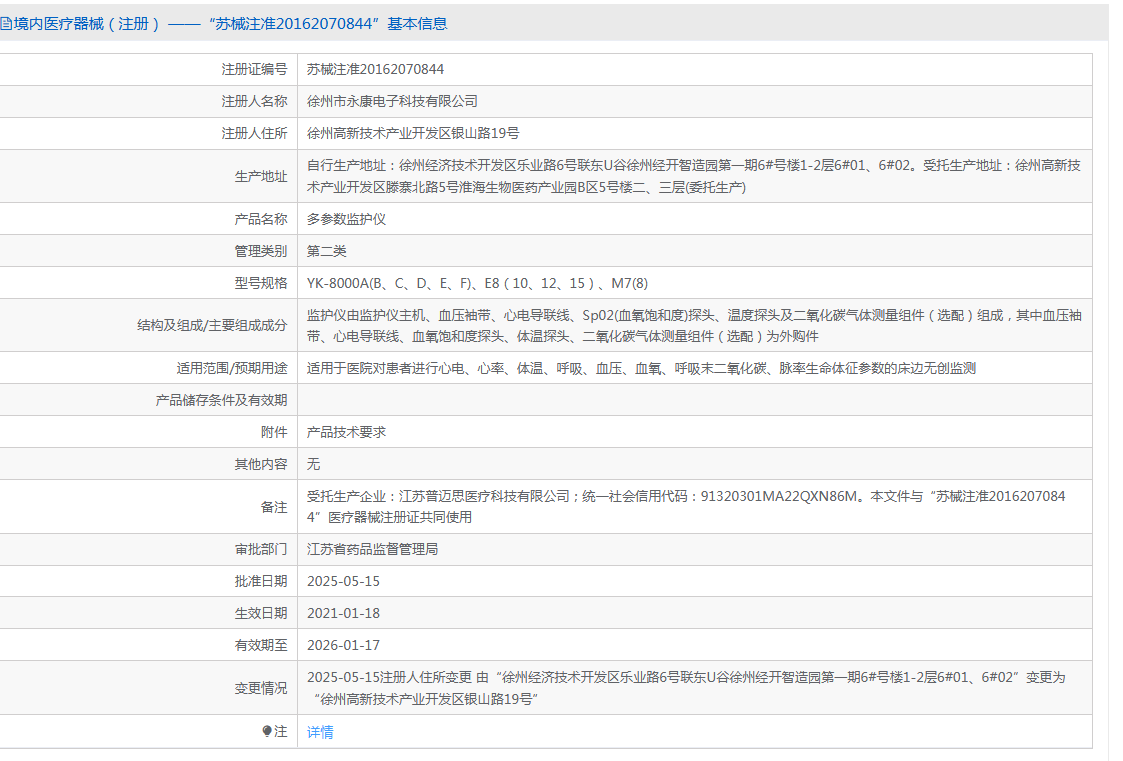Click attachment value 产品技术要求
The height and width of the screenshot is (761, 1123).
(346, 432)
